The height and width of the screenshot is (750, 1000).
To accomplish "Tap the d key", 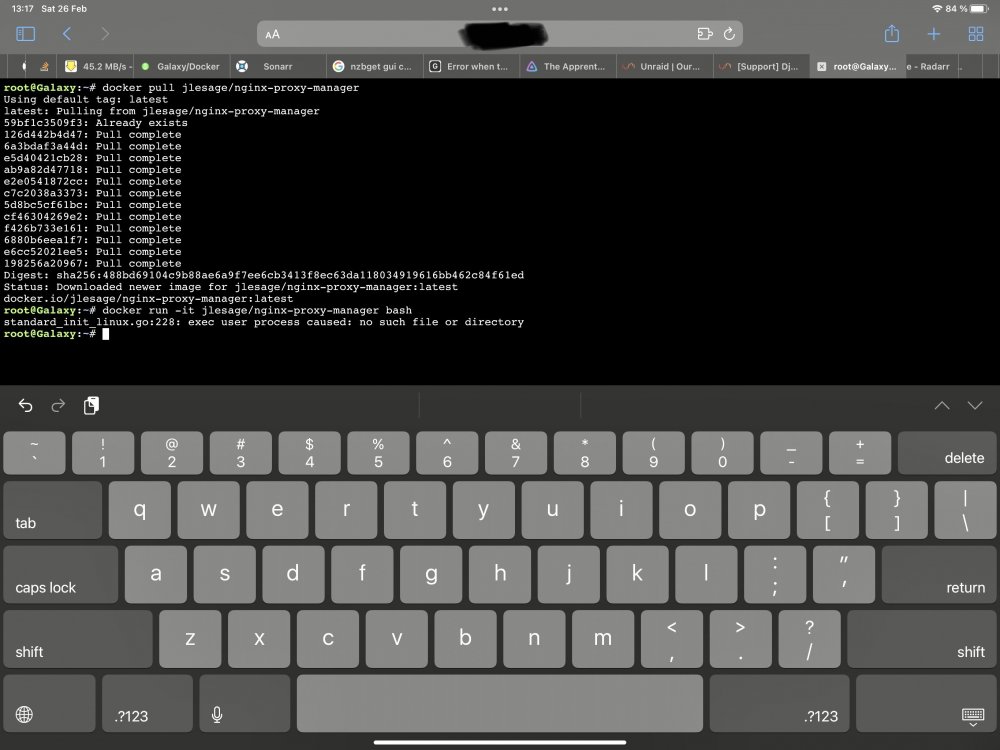I will click(293, 574).
